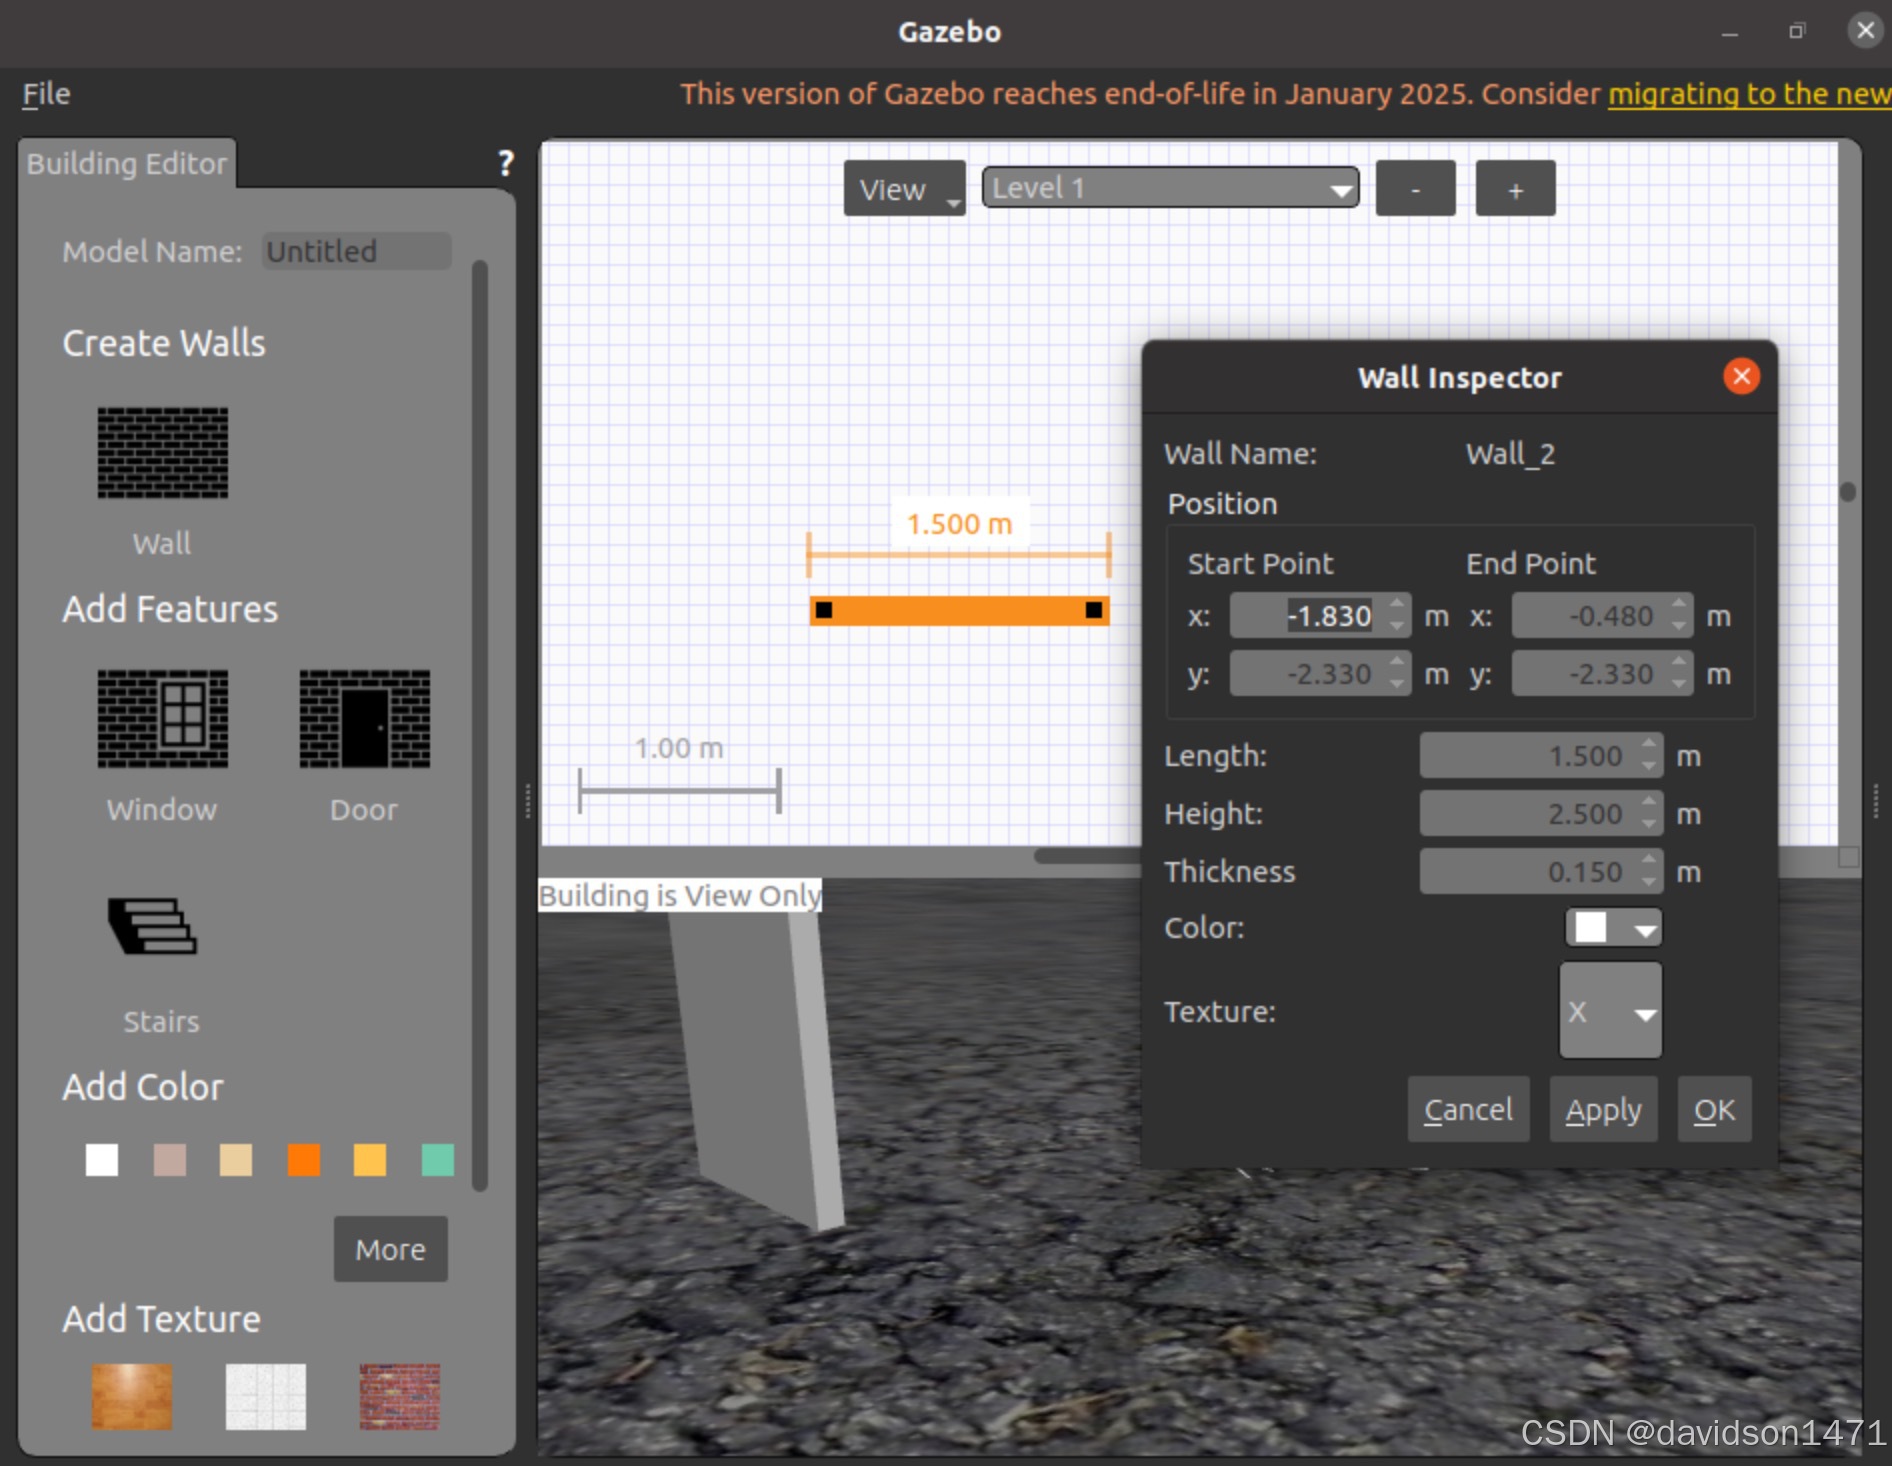Open the wall Color dropdown
The height and width of the screenshot is (1466, 1892).
click(1613, 928)
